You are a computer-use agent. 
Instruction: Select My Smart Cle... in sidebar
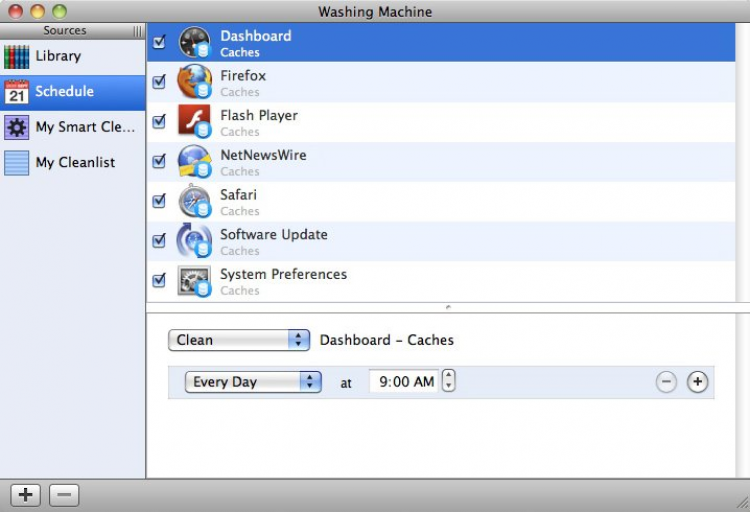(73, 127)
